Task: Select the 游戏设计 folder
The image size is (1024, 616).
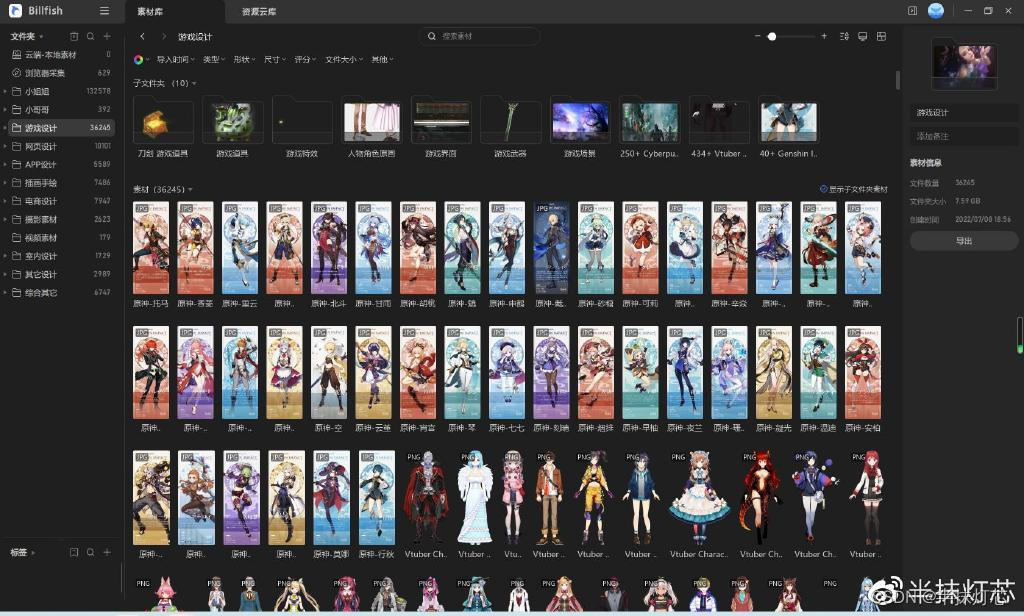Action: click(x=59, y=128)
